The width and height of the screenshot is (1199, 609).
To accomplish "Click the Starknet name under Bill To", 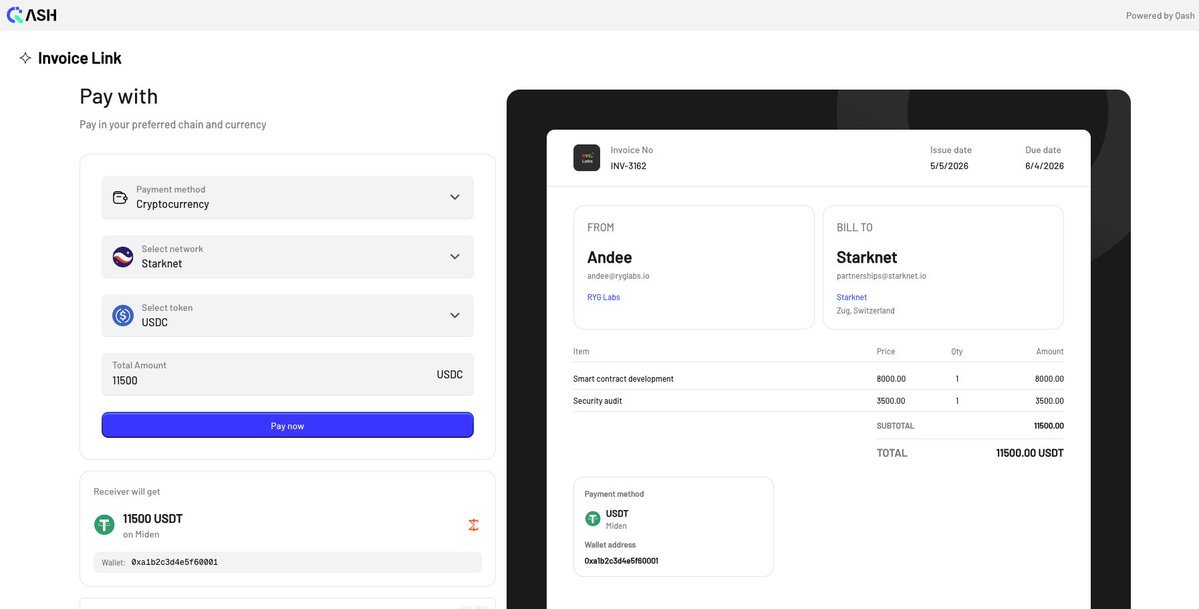I will click(867, 257).
